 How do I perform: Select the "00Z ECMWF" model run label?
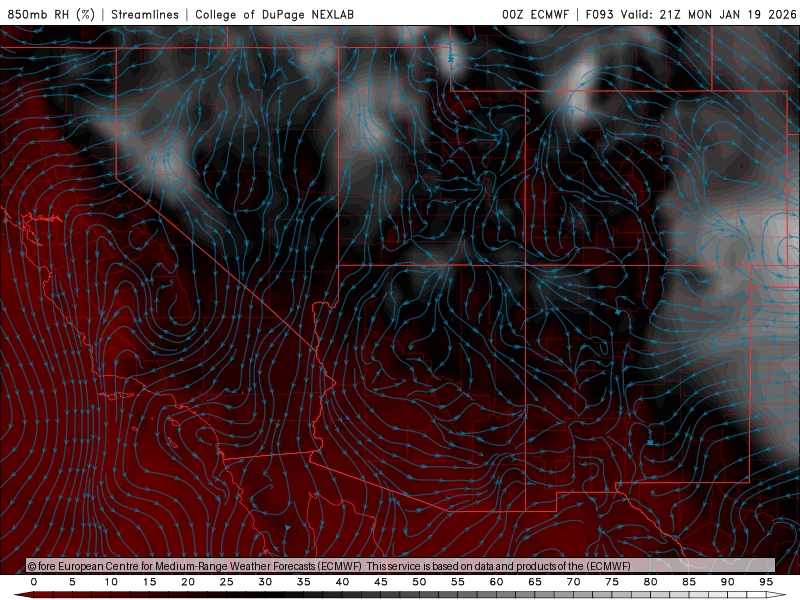[x=535, y=14]
